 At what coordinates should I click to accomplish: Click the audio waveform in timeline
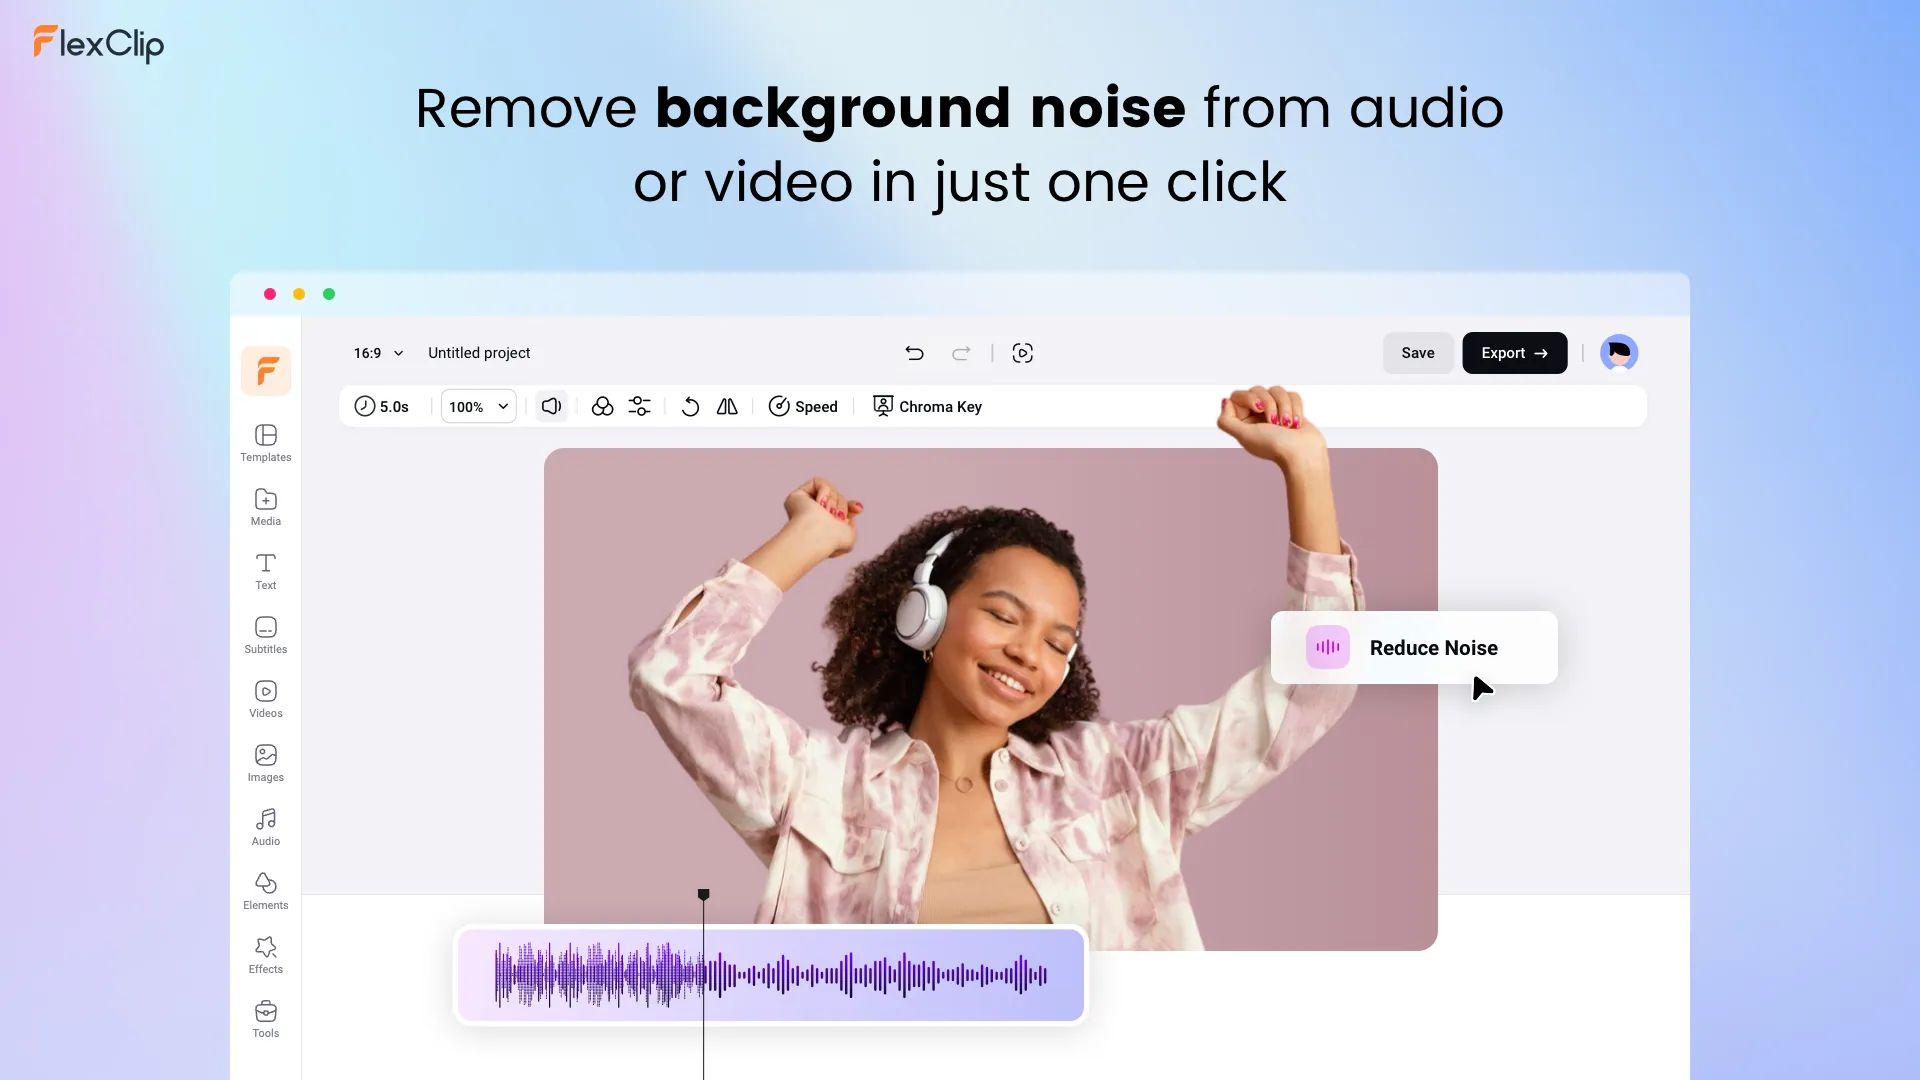pos(771,973)
